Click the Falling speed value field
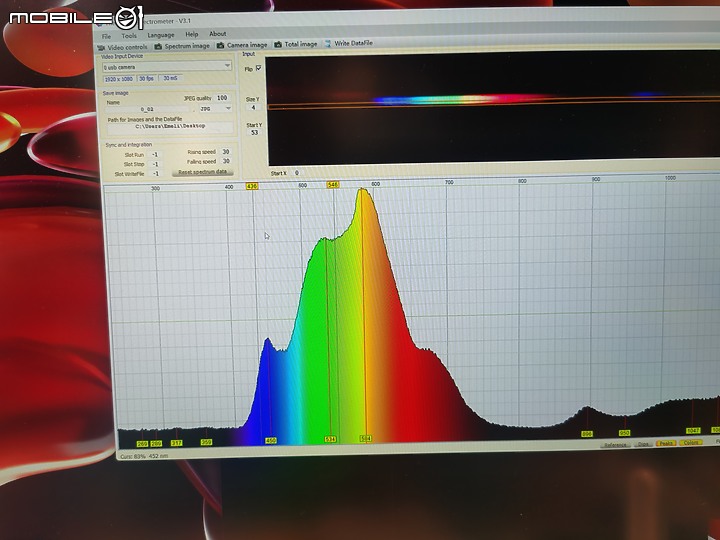The image size is (720, 540). tap(226, 162)
